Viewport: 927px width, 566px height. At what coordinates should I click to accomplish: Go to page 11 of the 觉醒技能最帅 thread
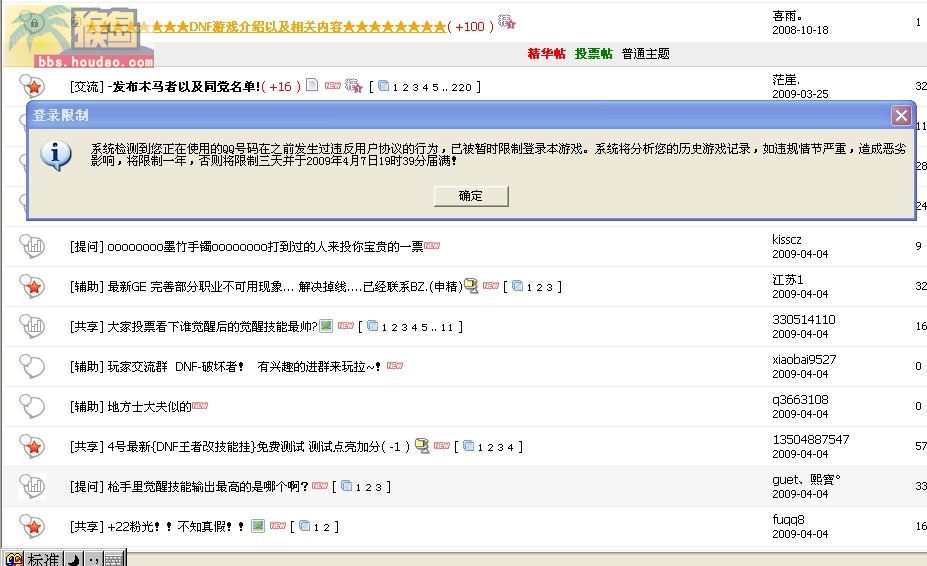tap(447, 328)
